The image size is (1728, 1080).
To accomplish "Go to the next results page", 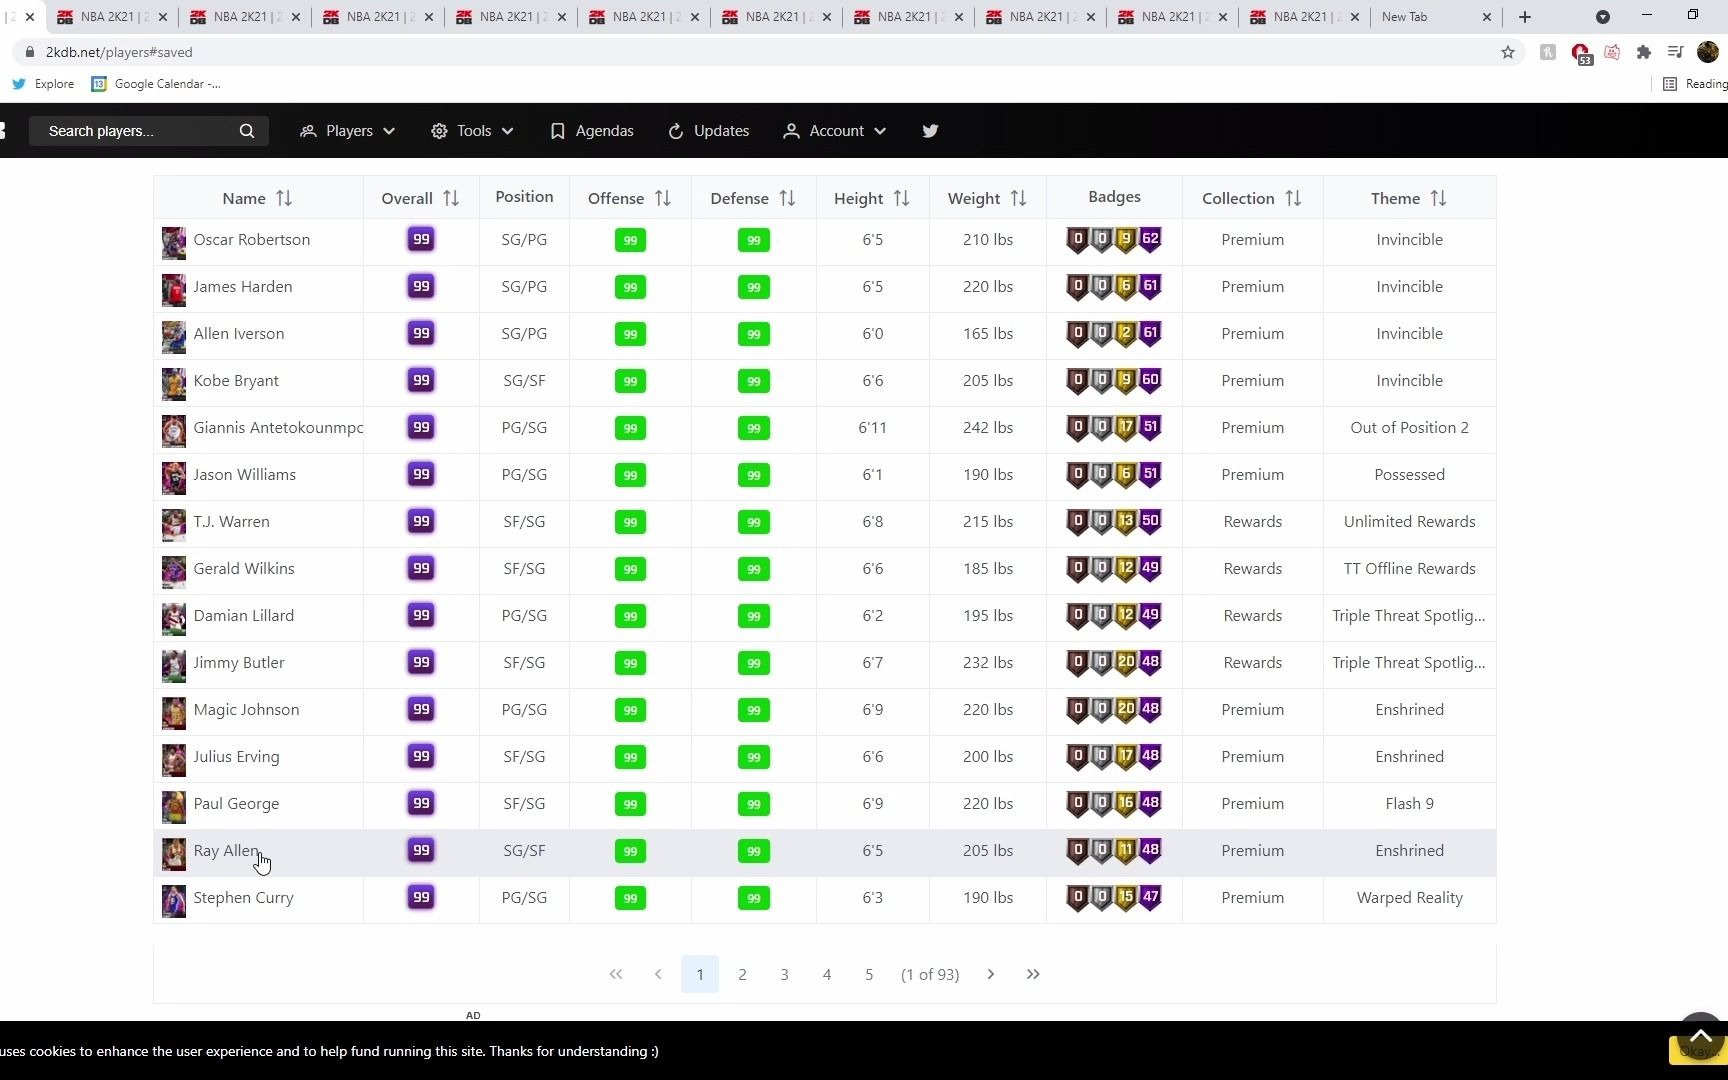I will [991, 974].
